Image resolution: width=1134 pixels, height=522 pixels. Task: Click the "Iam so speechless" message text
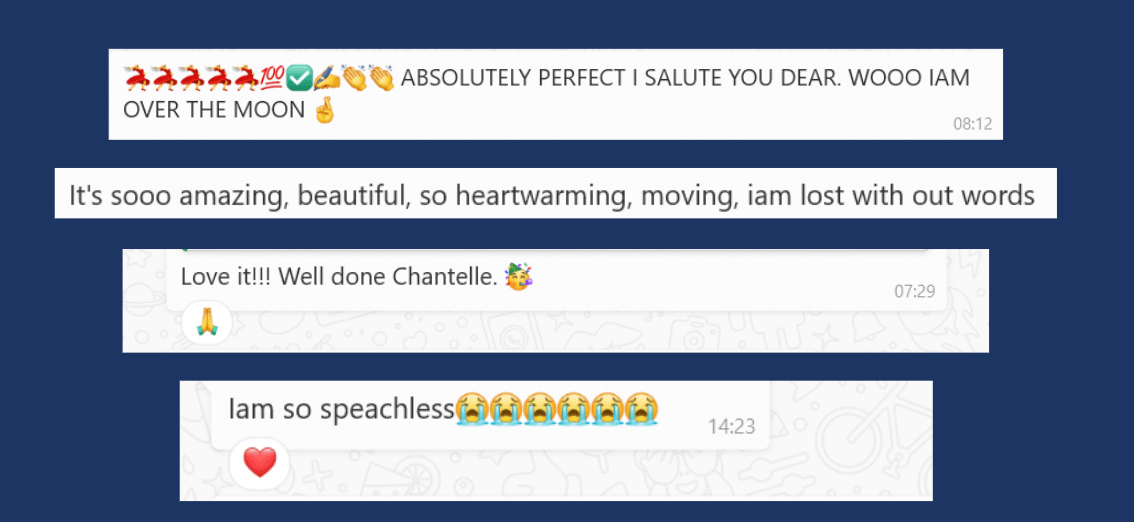(x=341, y=409)
